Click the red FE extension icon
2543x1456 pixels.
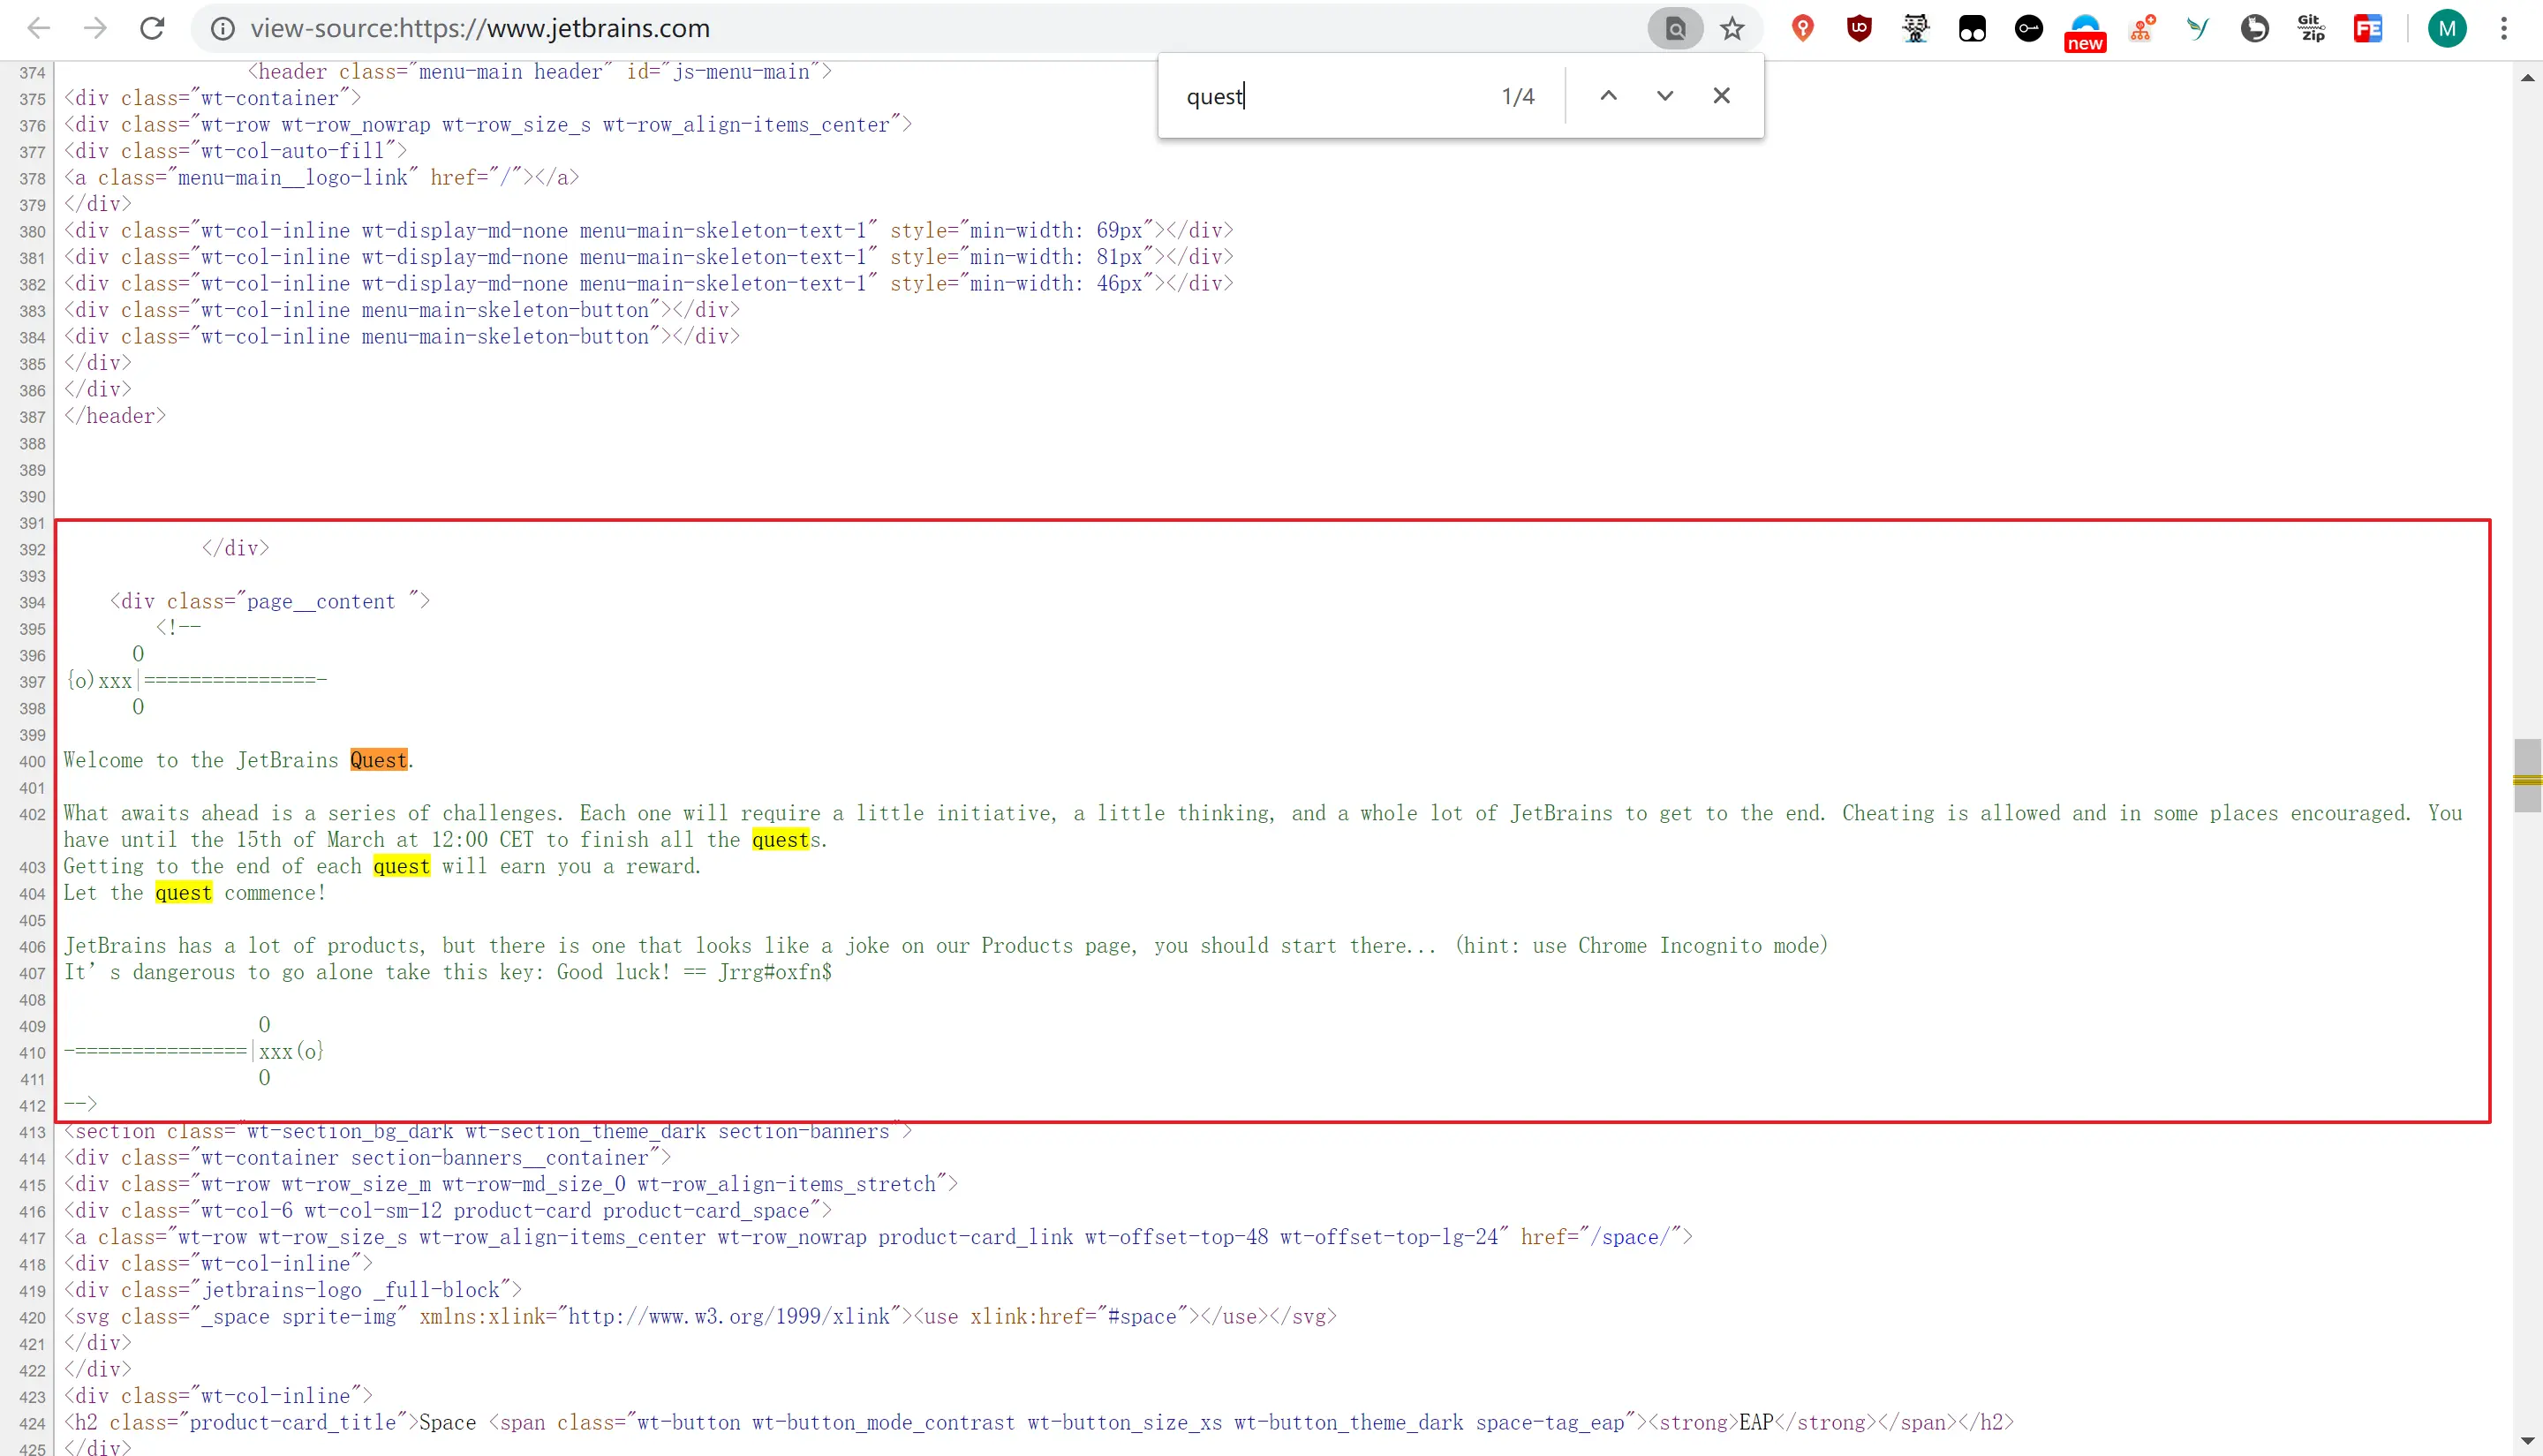tap(2368, 28)
